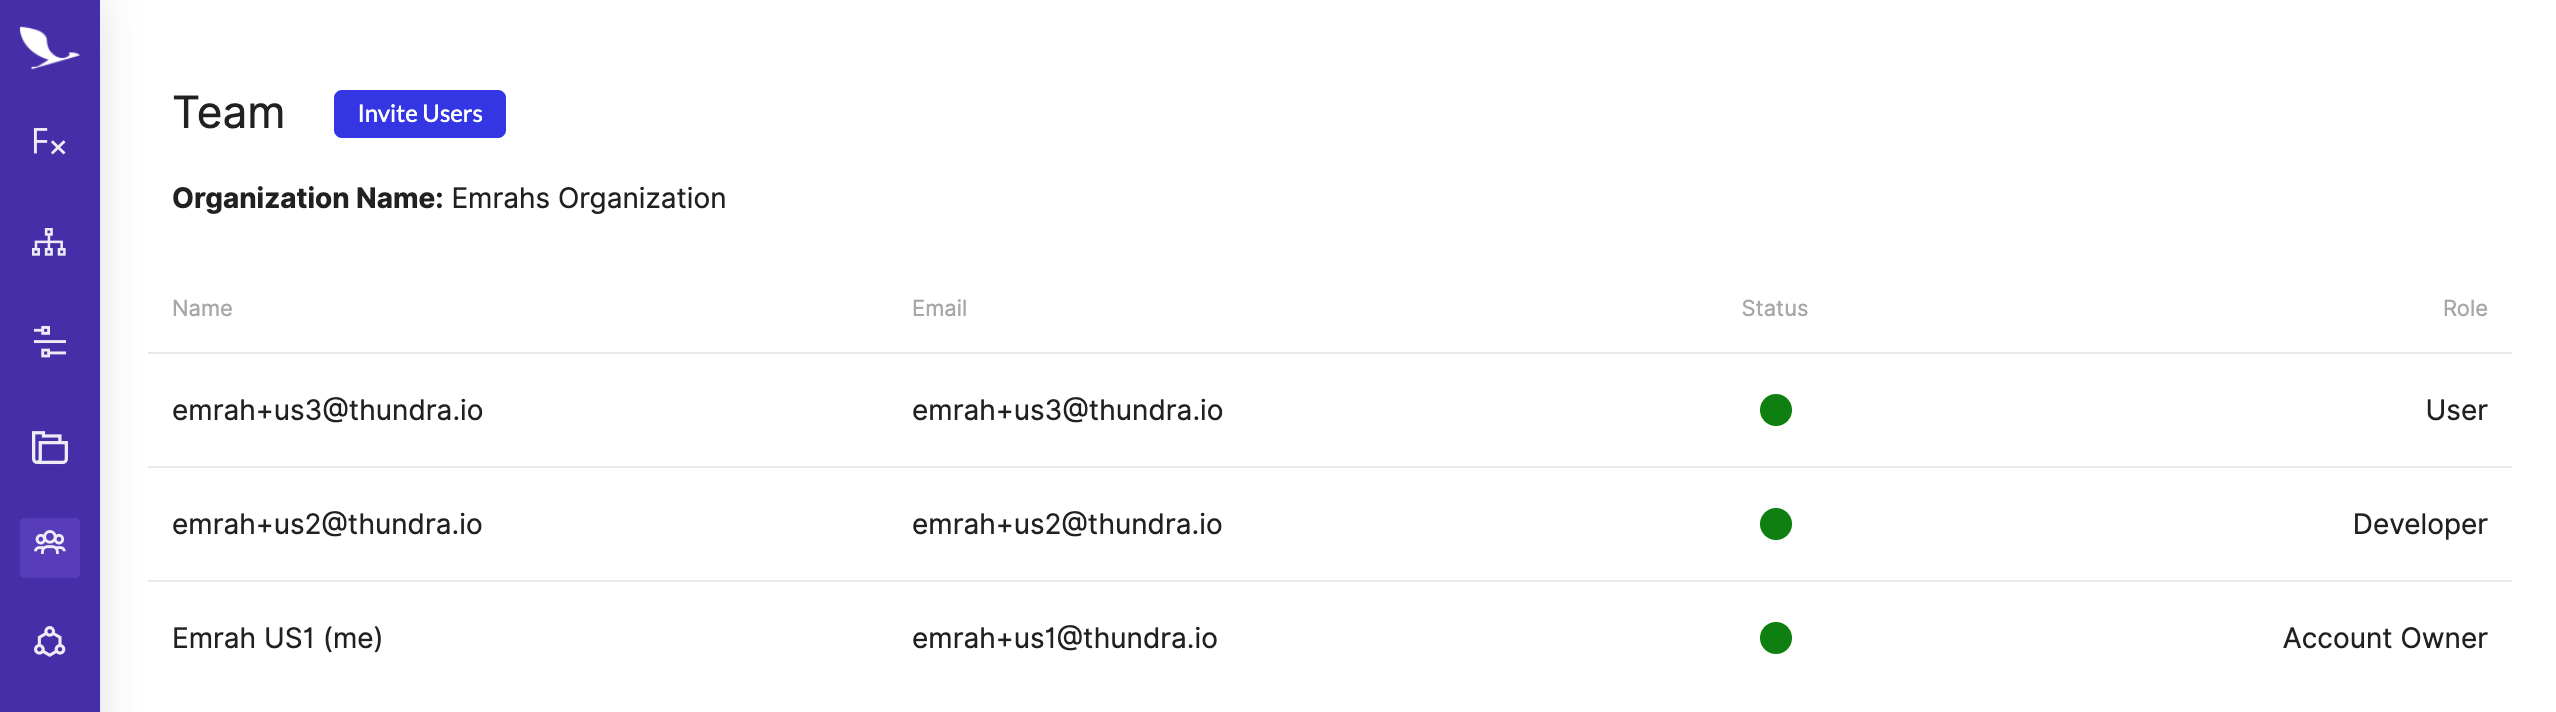Click the green status dot for emrah+us3
2556x712 pixels.
1775,410
